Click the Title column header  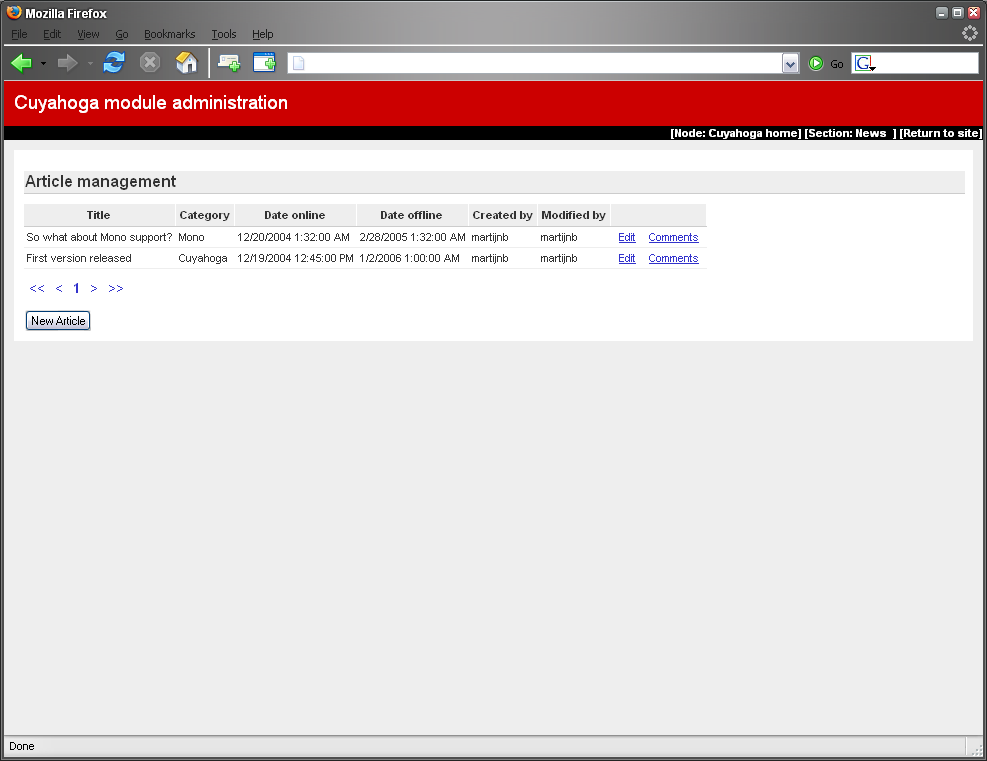click(99, 215)
